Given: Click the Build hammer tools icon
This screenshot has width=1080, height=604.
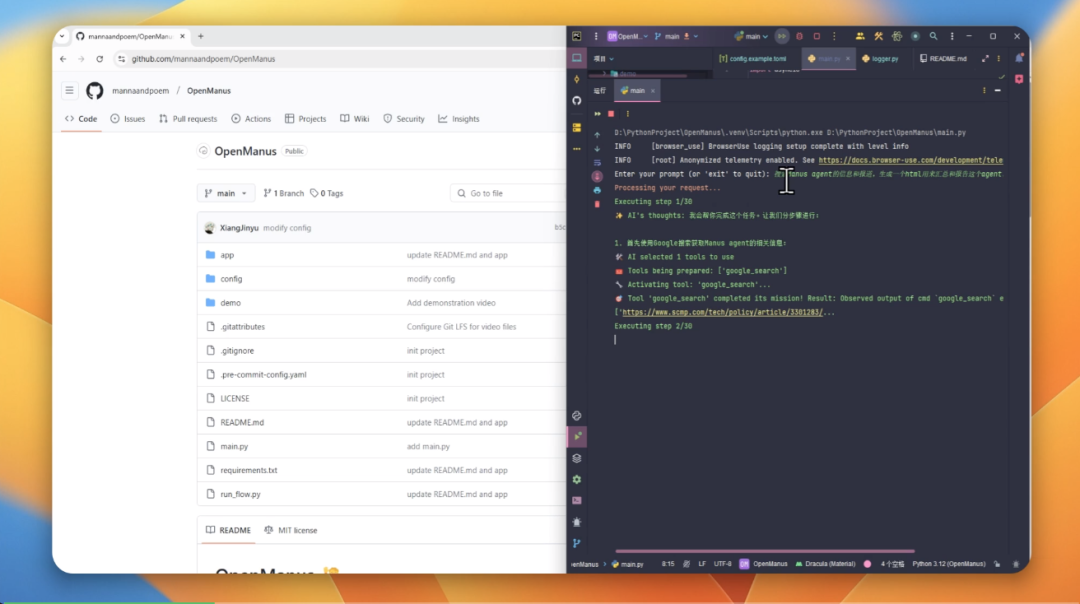Looking at the screenshot, I should (879, 37).
